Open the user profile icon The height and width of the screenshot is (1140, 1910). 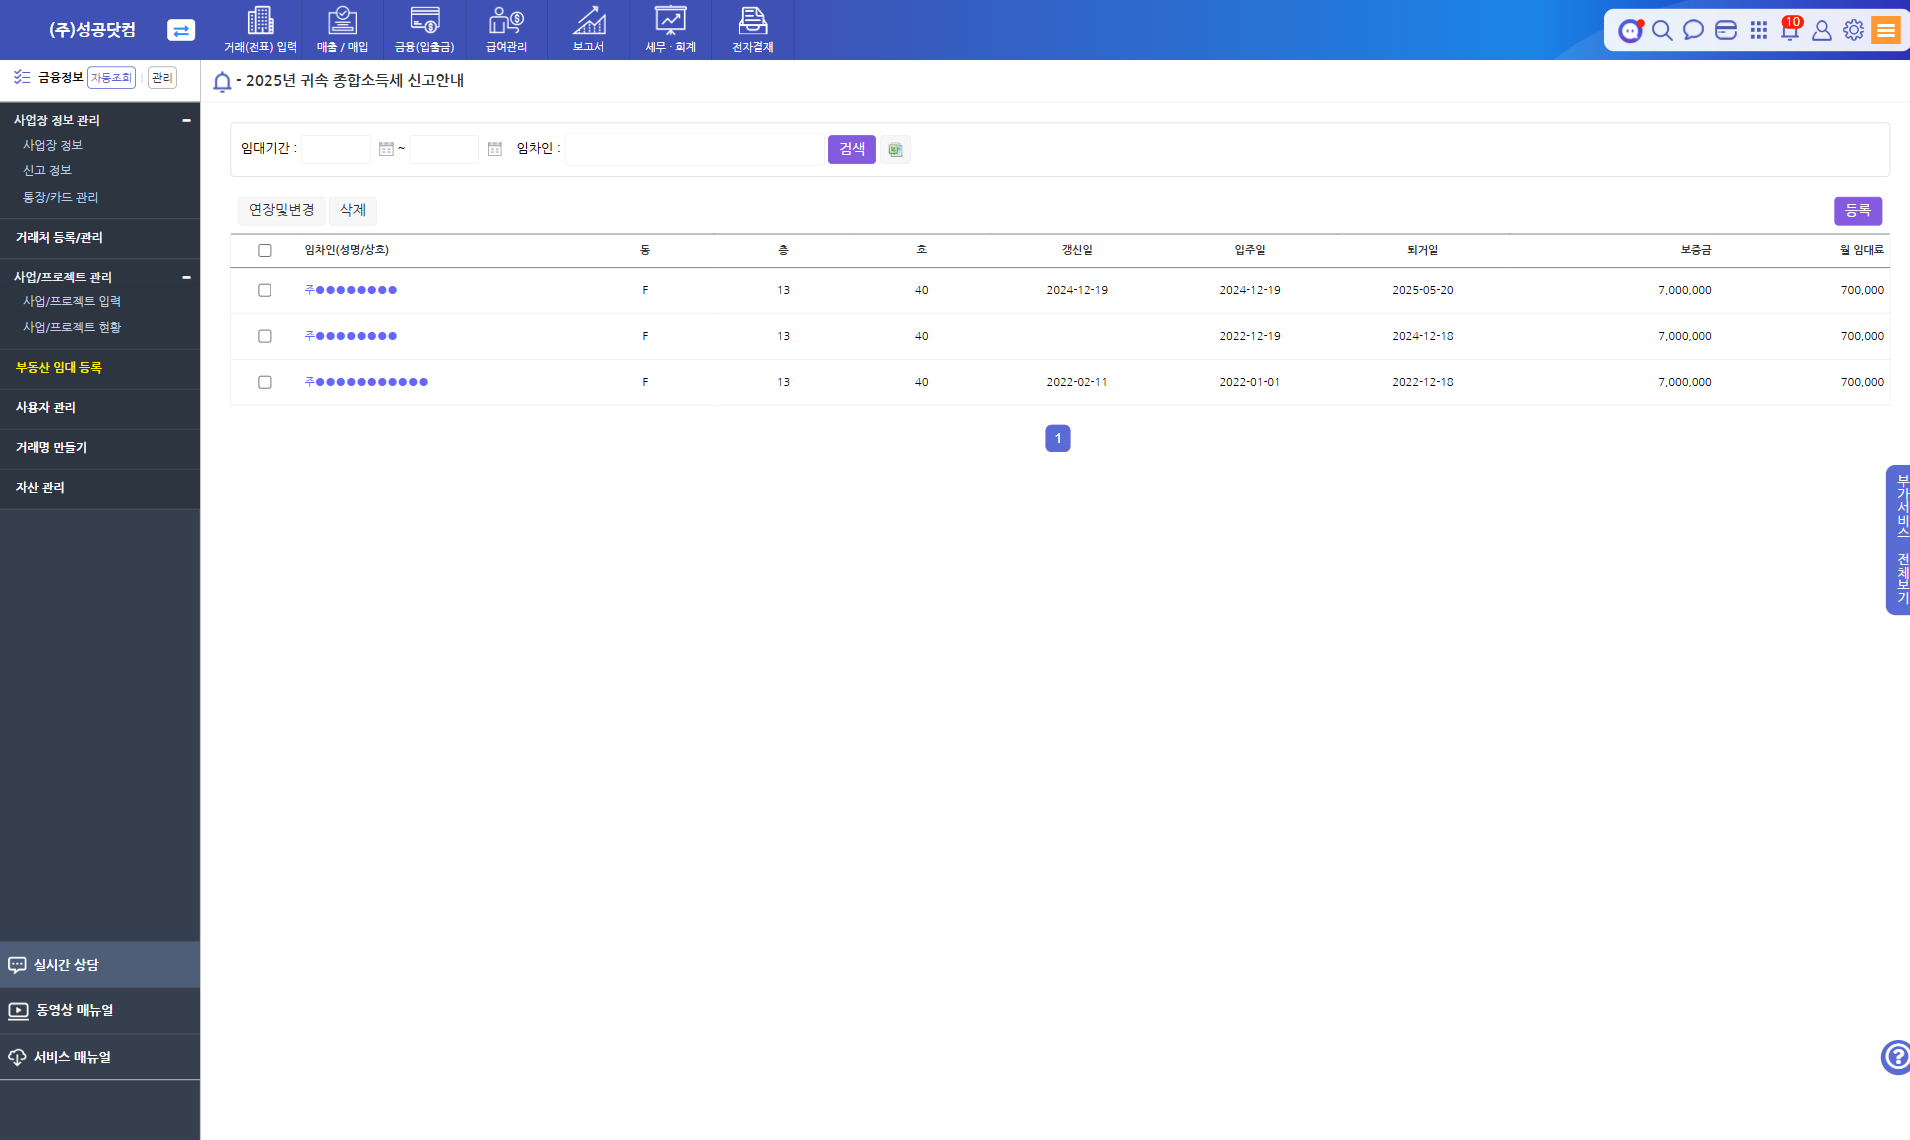click(1822, 30)
